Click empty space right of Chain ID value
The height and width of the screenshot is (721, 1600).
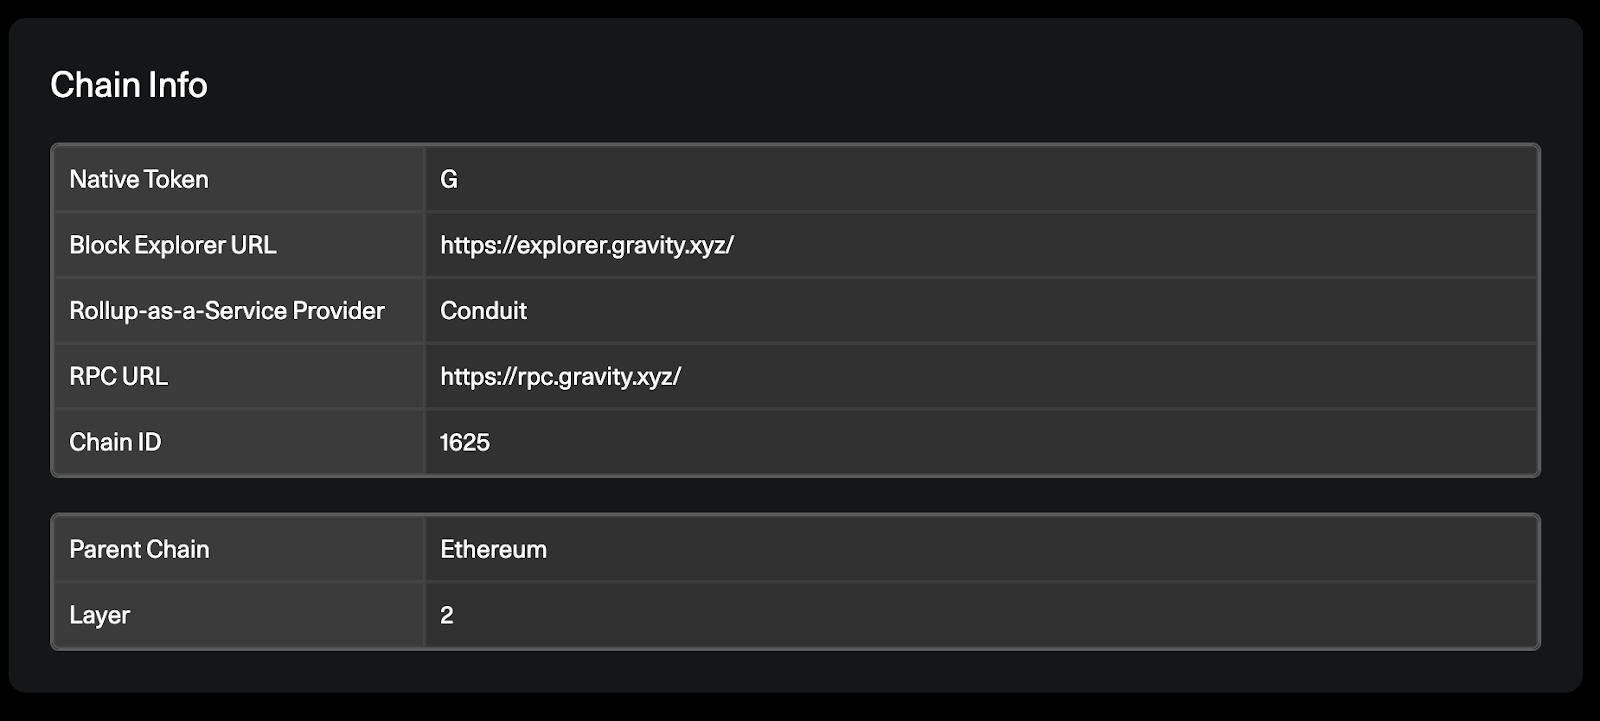(1010, 442)
